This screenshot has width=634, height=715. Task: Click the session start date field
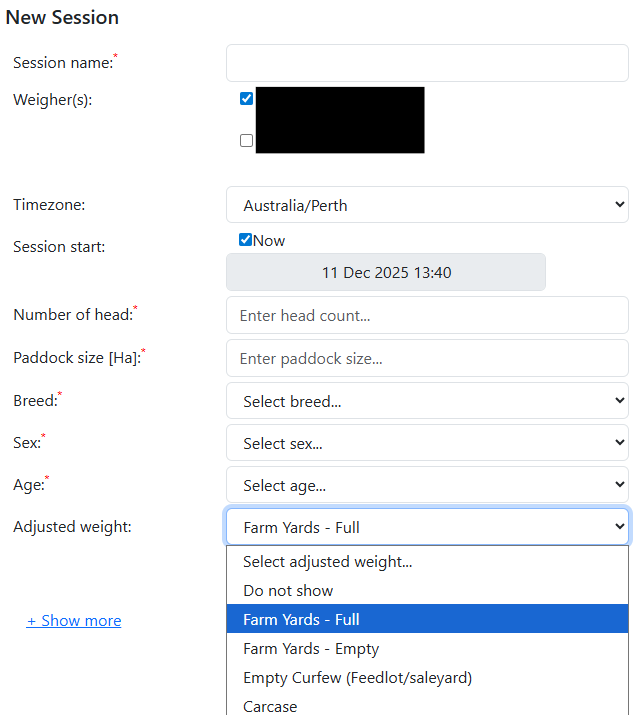click(386, 272)
